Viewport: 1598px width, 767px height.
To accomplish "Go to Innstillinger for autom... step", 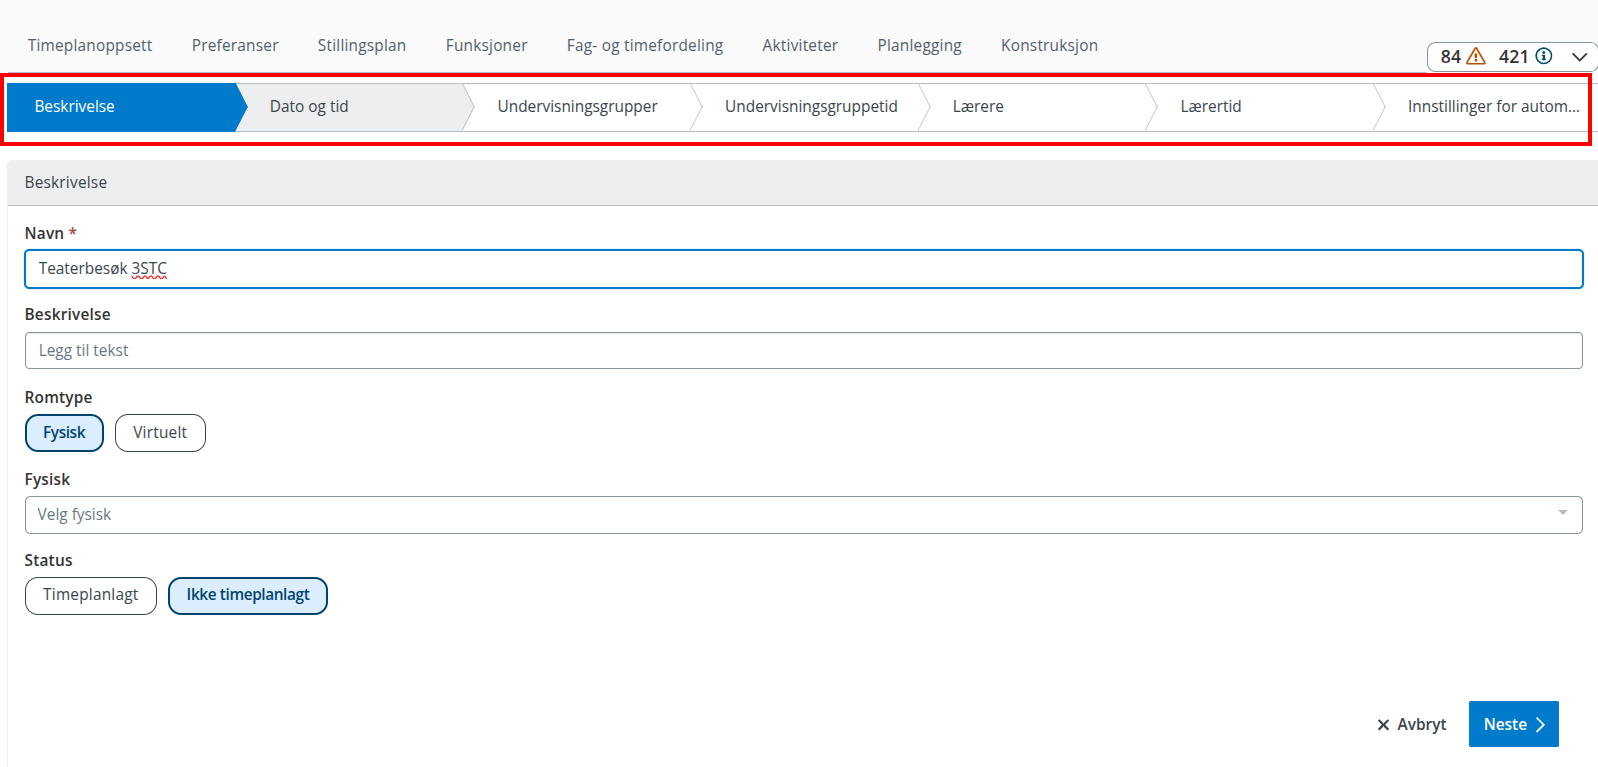I will point(1485,107).
